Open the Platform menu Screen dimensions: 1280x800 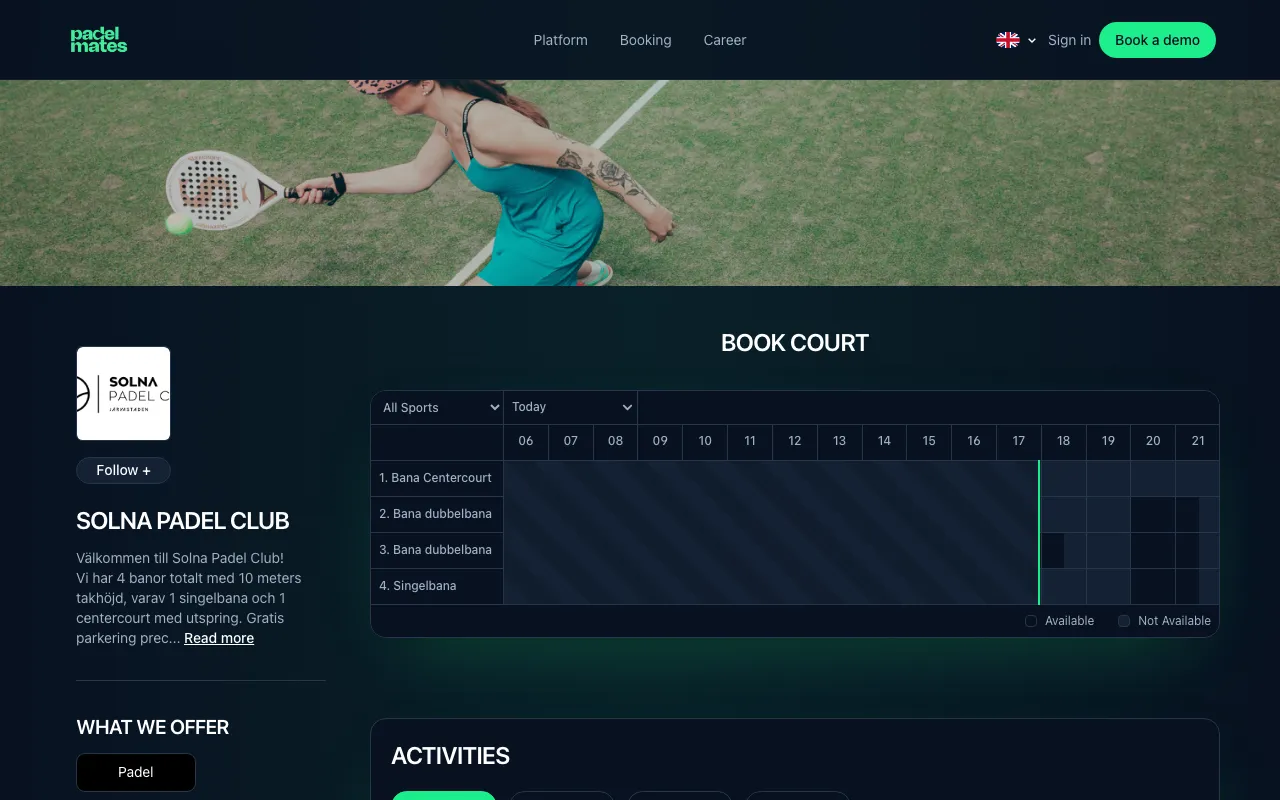[560, 40]
